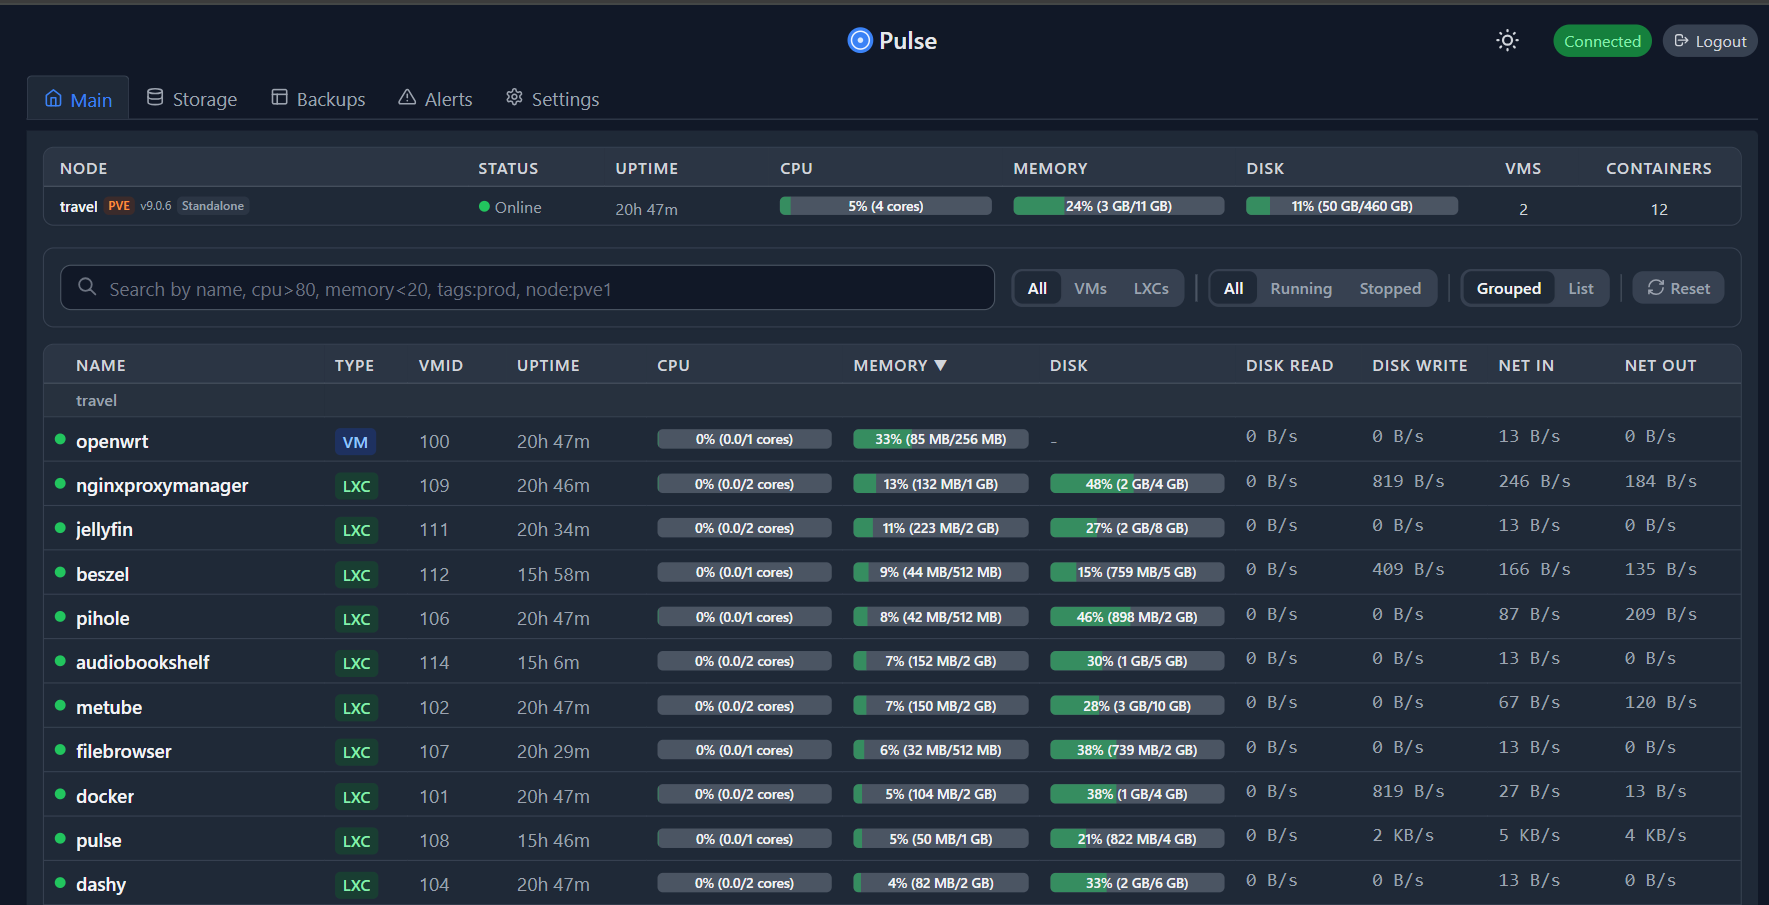
Task: Switch view mode to List
Action: (x=1580, y=288)
